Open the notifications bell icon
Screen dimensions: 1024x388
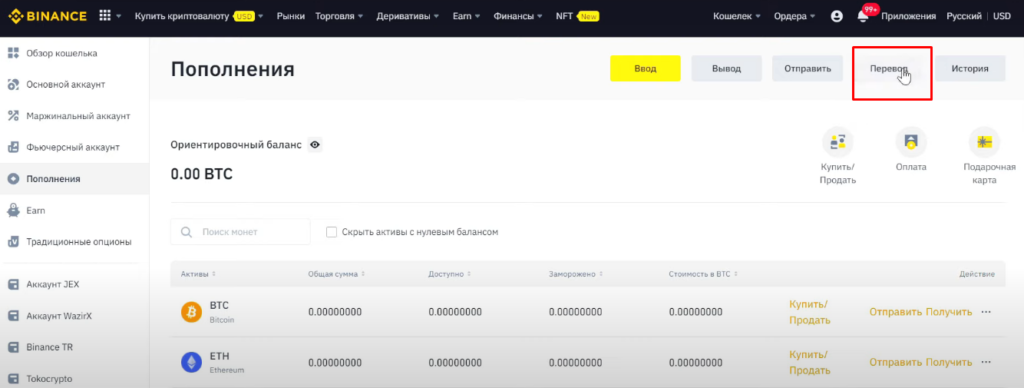pyautogui.click(x=863, y=17)
